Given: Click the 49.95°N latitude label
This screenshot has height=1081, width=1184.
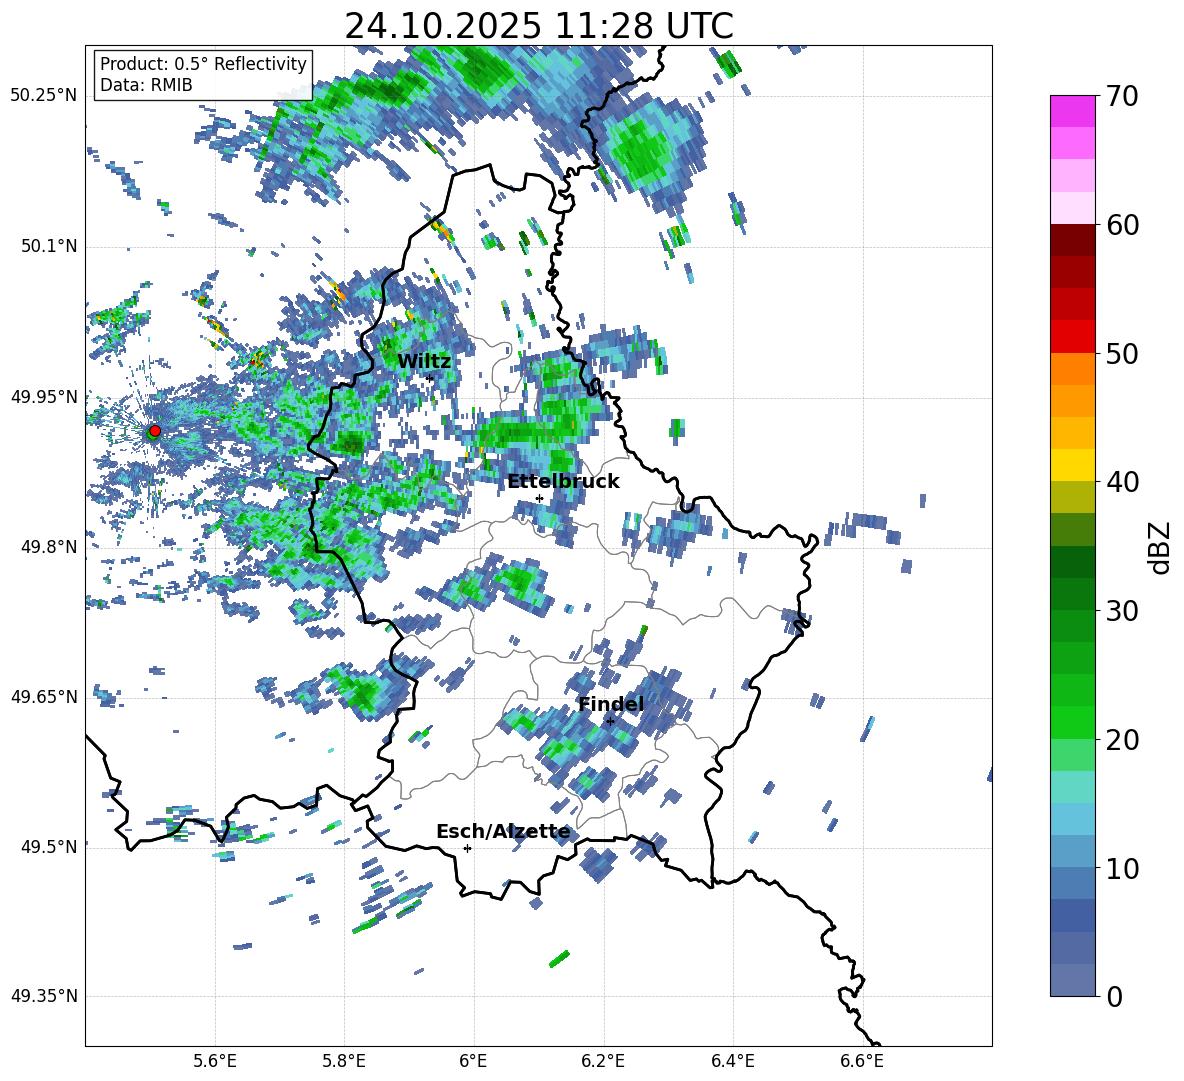Looking at the screenshot, I should tap(44, 396).
